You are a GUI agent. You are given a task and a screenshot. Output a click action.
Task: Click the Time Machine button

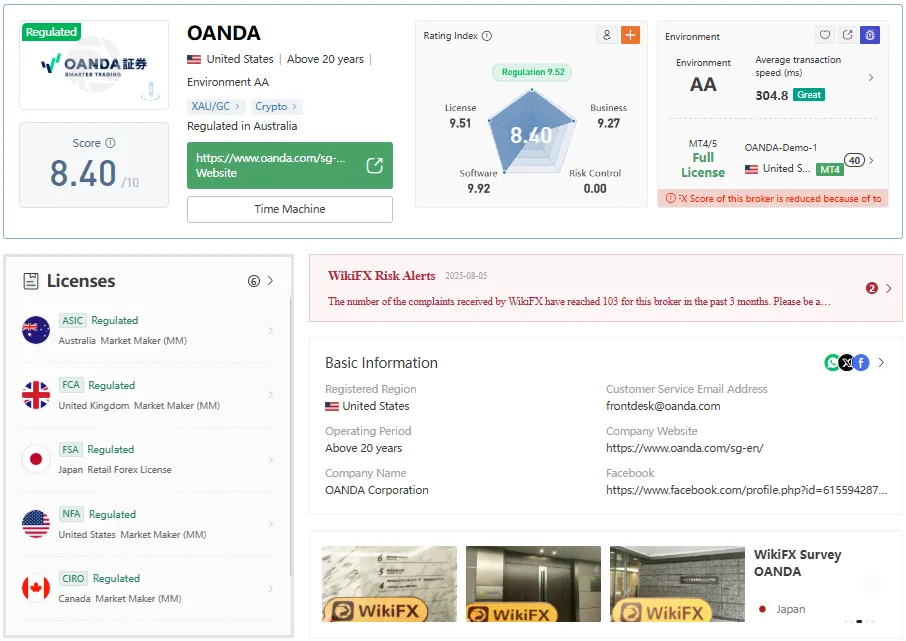289,209
